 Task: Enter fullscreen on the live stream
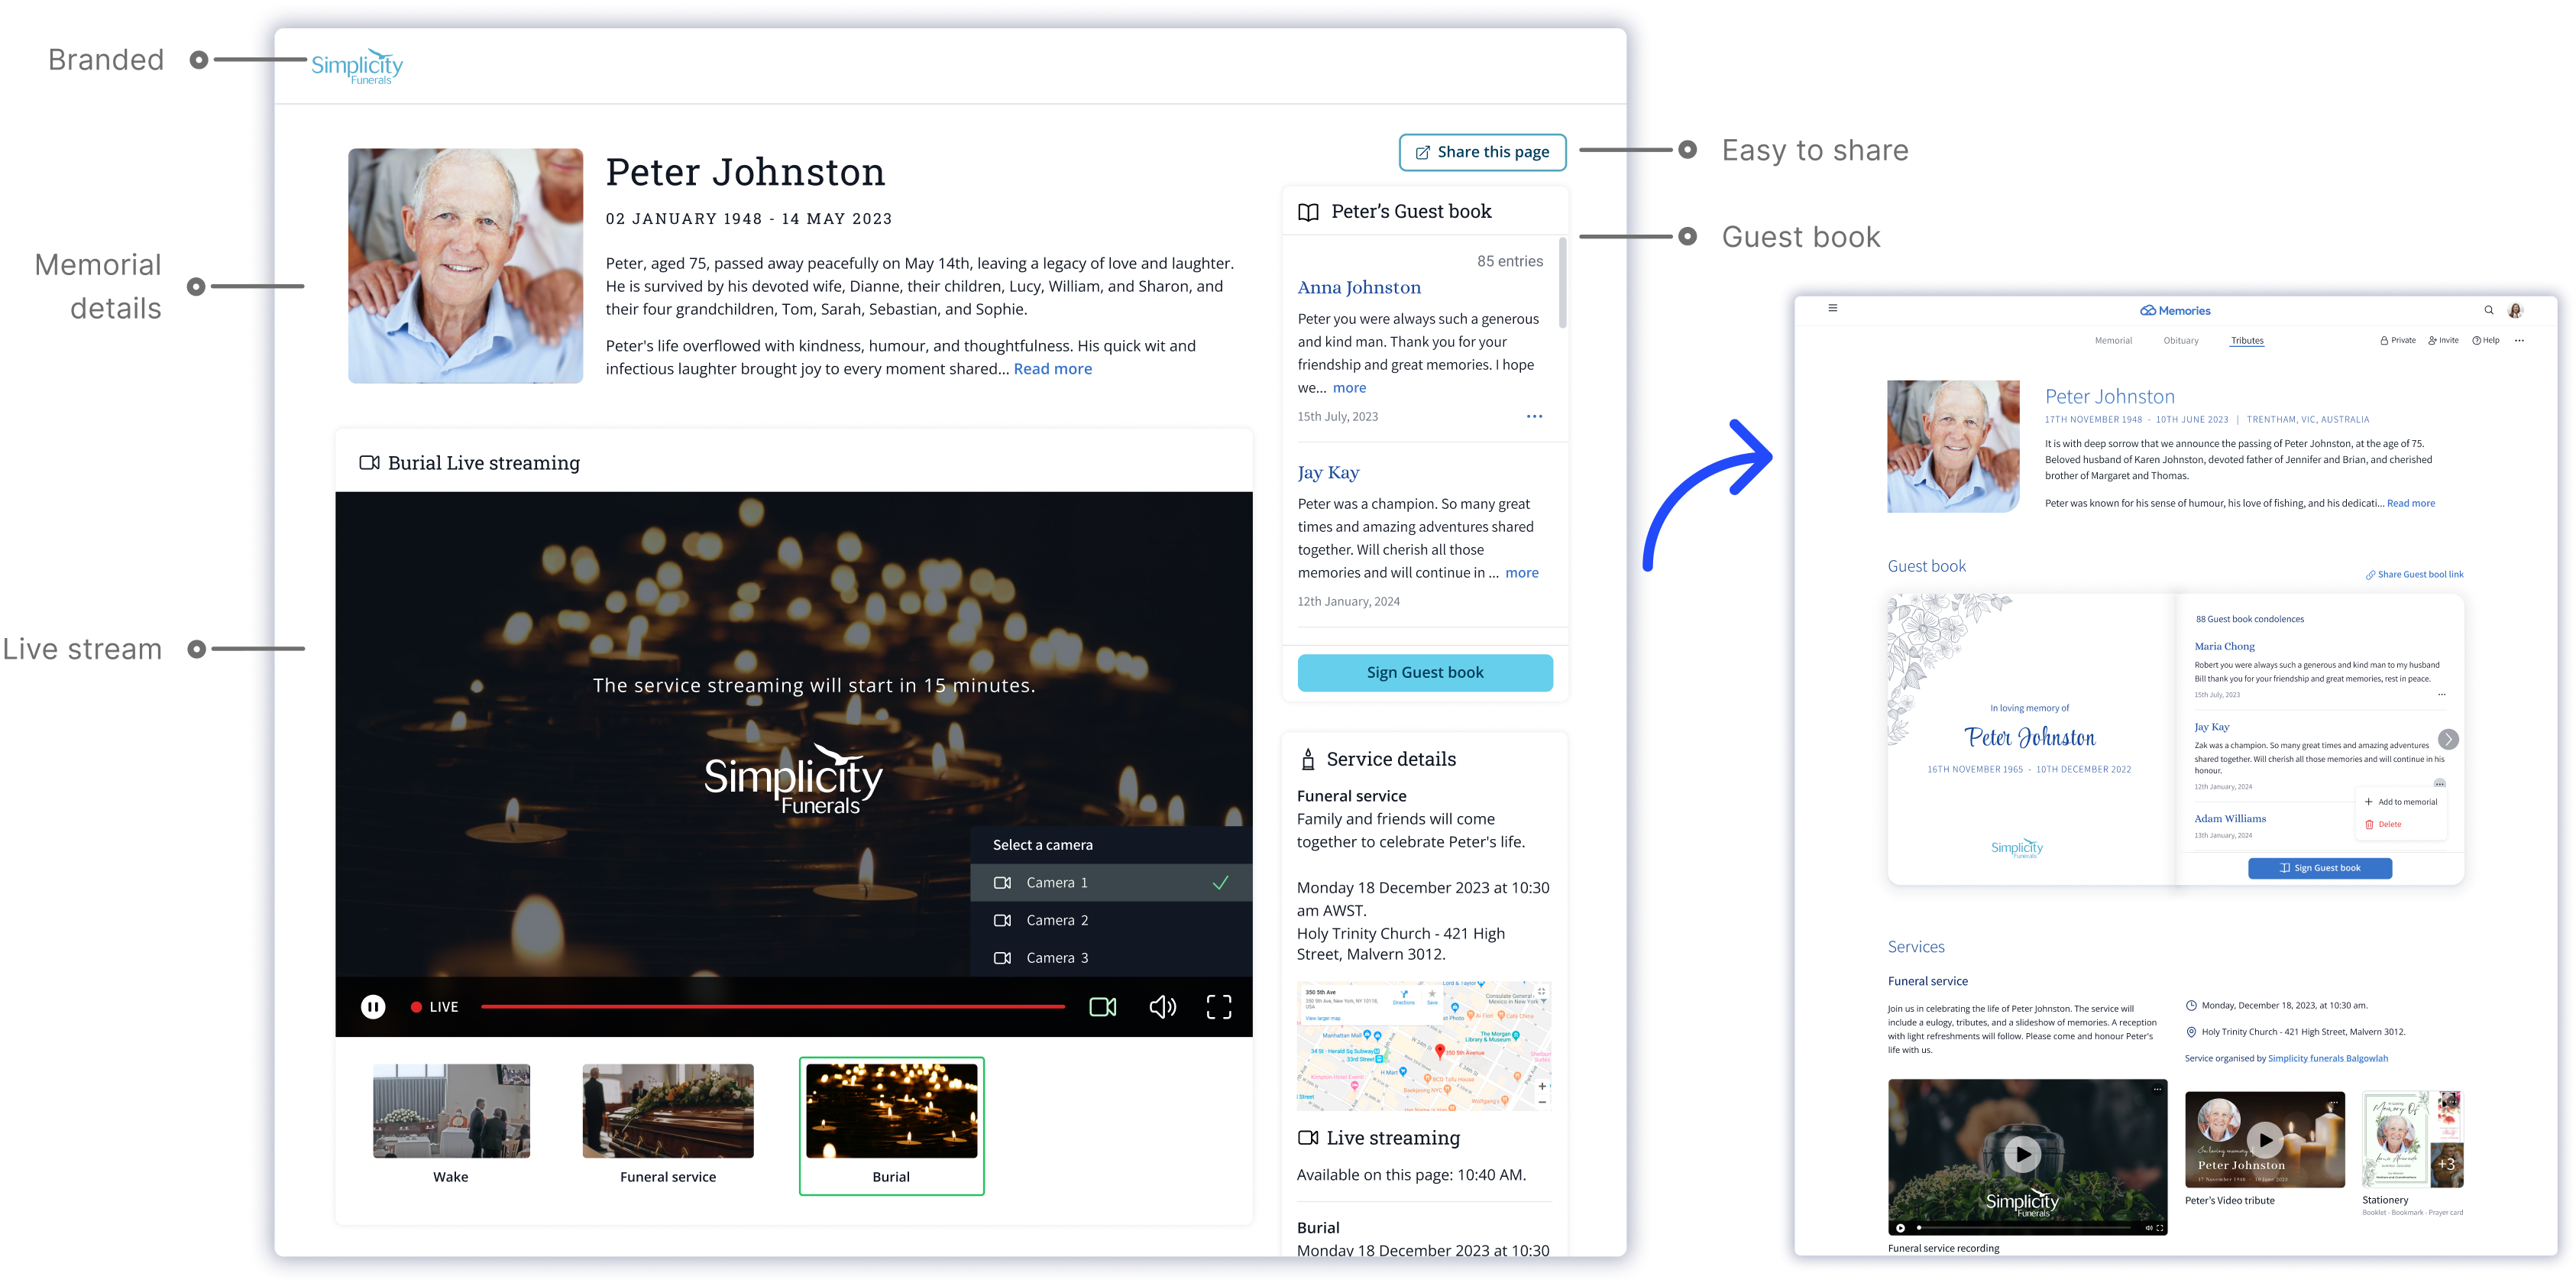[x=1218, y=1007]
